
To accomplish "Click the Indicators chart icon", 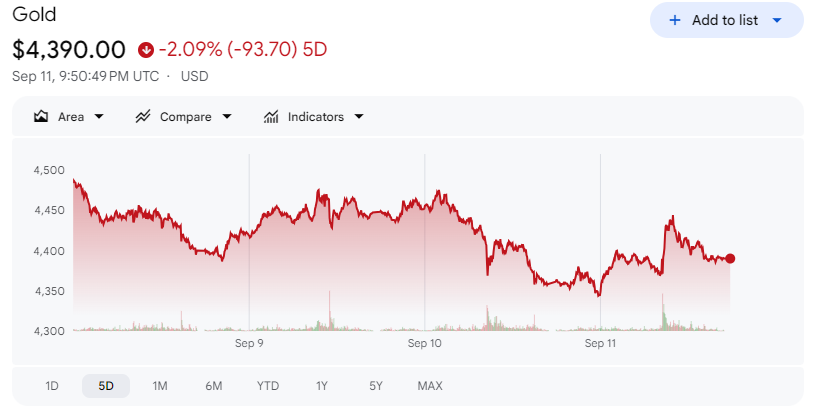I will point(271,117).
